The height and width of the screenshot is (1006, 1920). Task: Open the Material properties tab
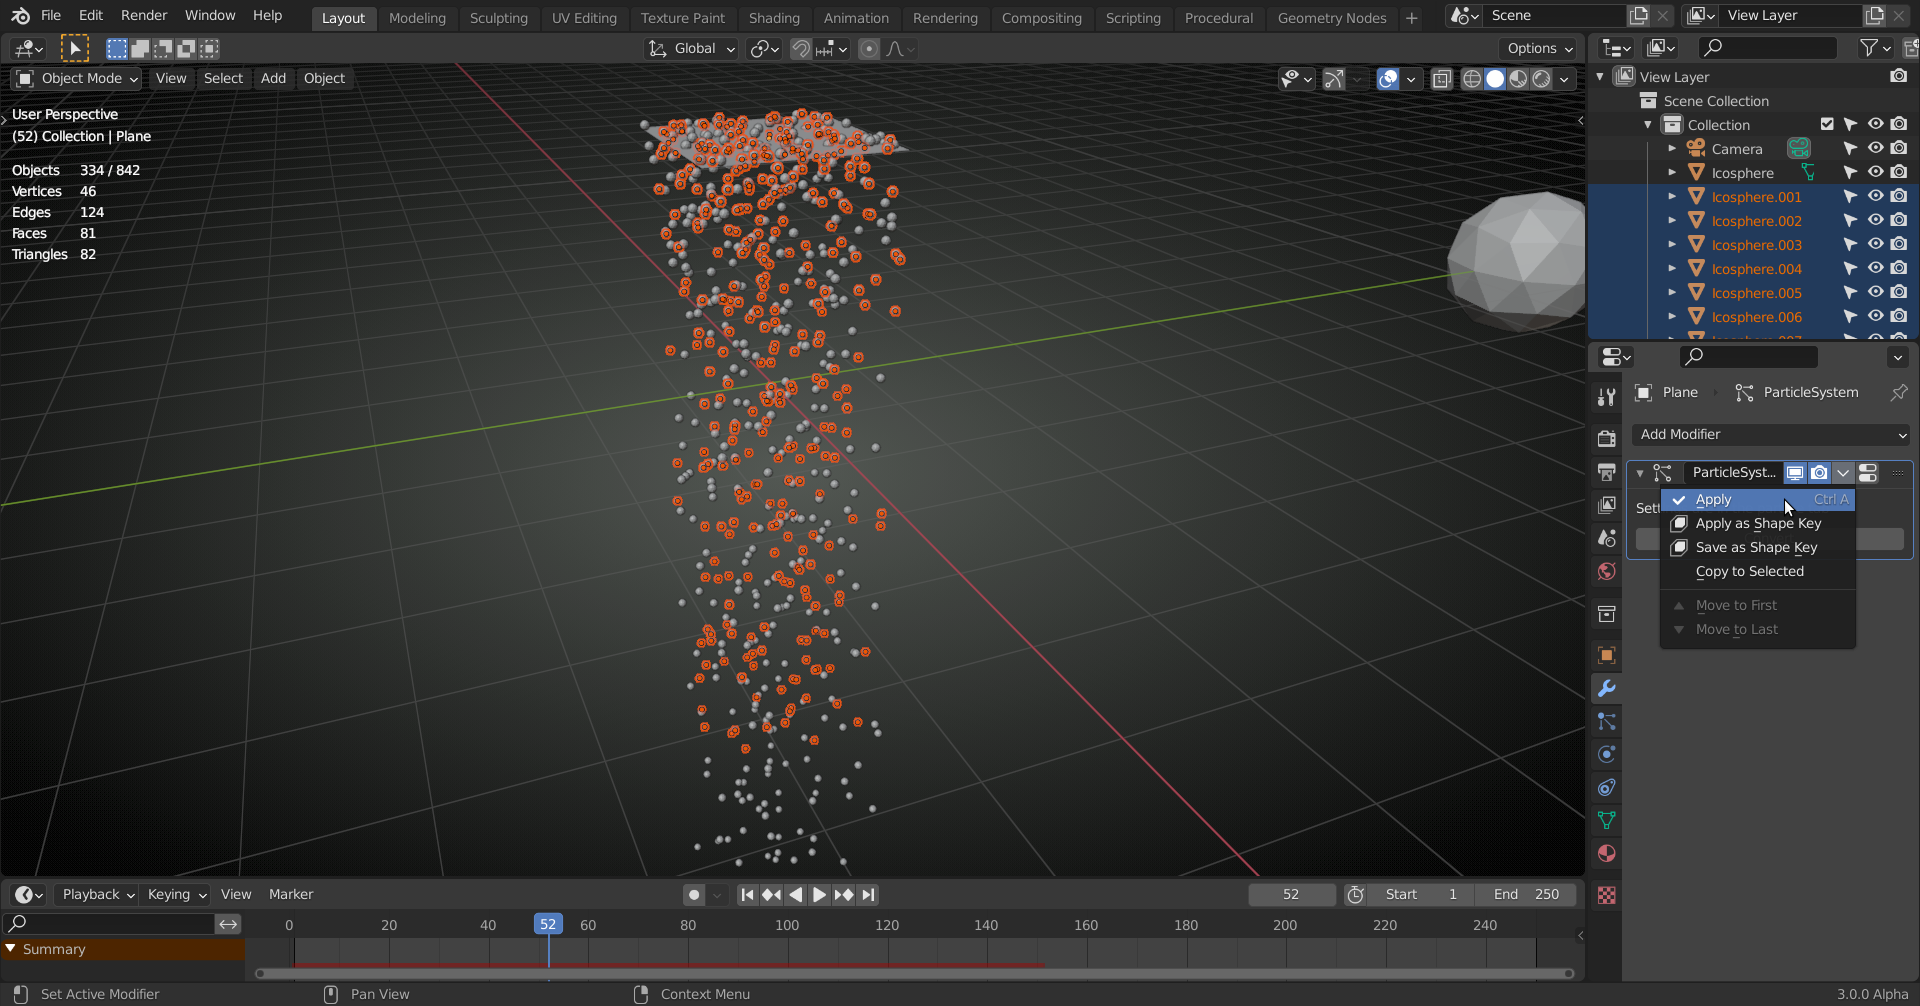pyautogui.click(x=1606, y=853)
